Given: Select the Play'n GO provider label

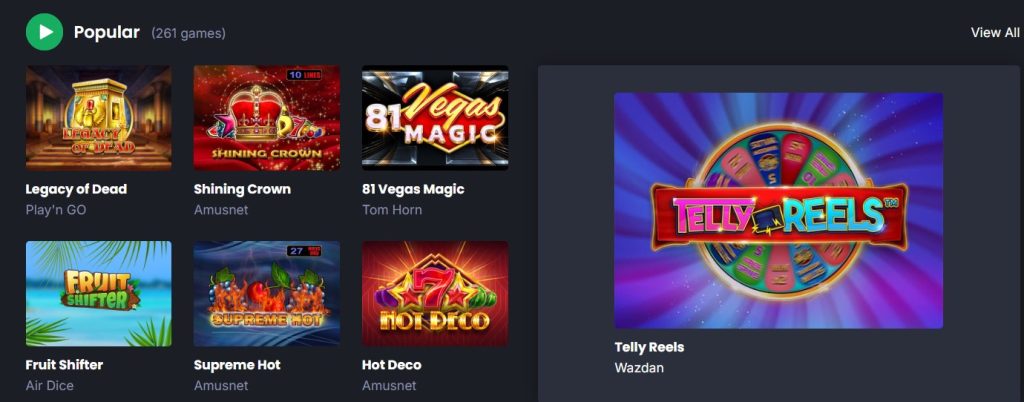Looking at the screenshot, I should tap(56, 210).
